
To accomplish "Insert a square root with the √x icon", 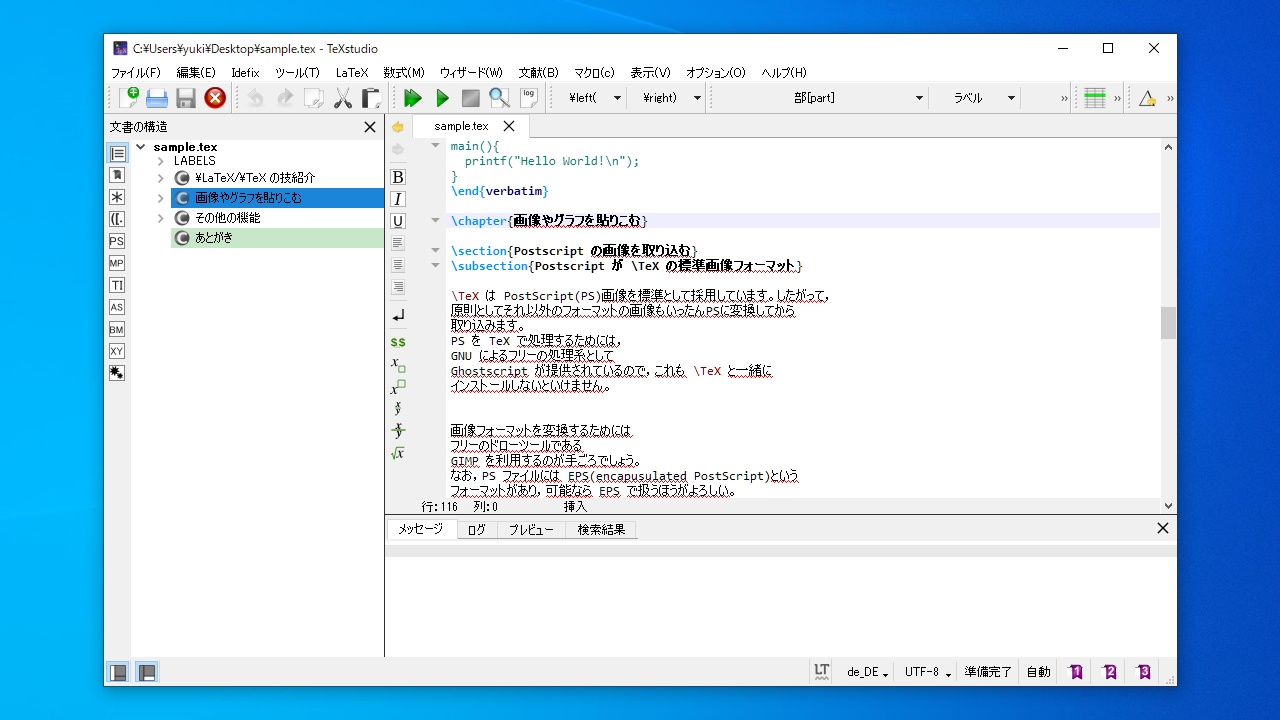I will coord(398,453).
